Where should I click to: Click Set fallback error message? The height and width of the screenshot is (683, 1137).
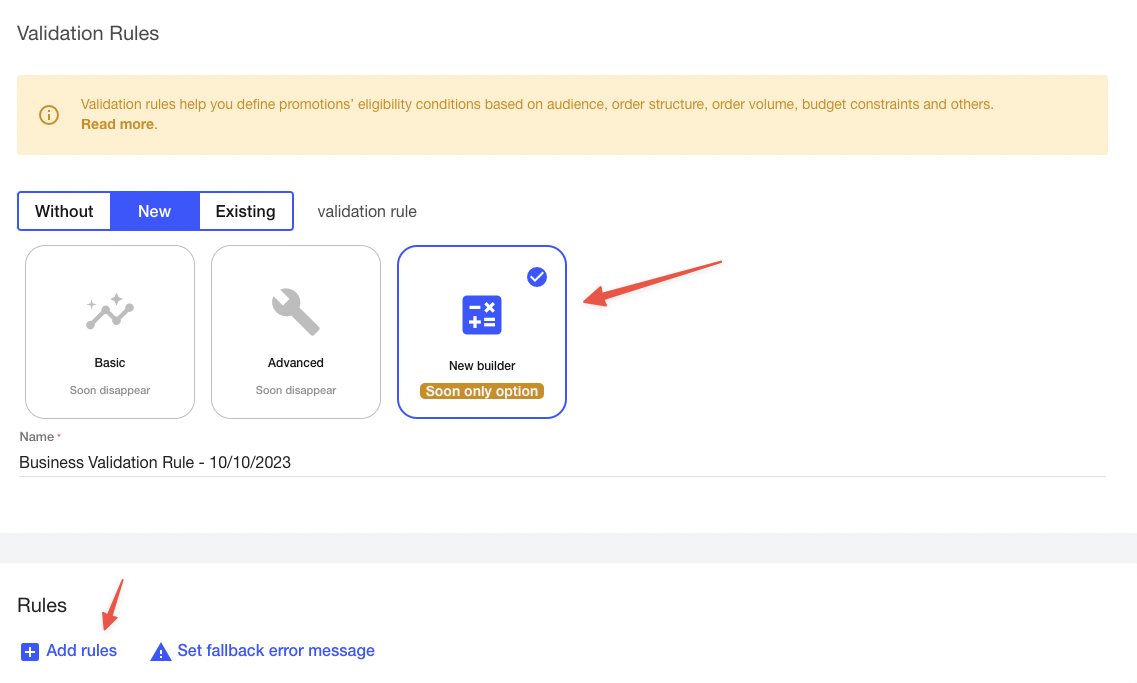pos(275,651)
